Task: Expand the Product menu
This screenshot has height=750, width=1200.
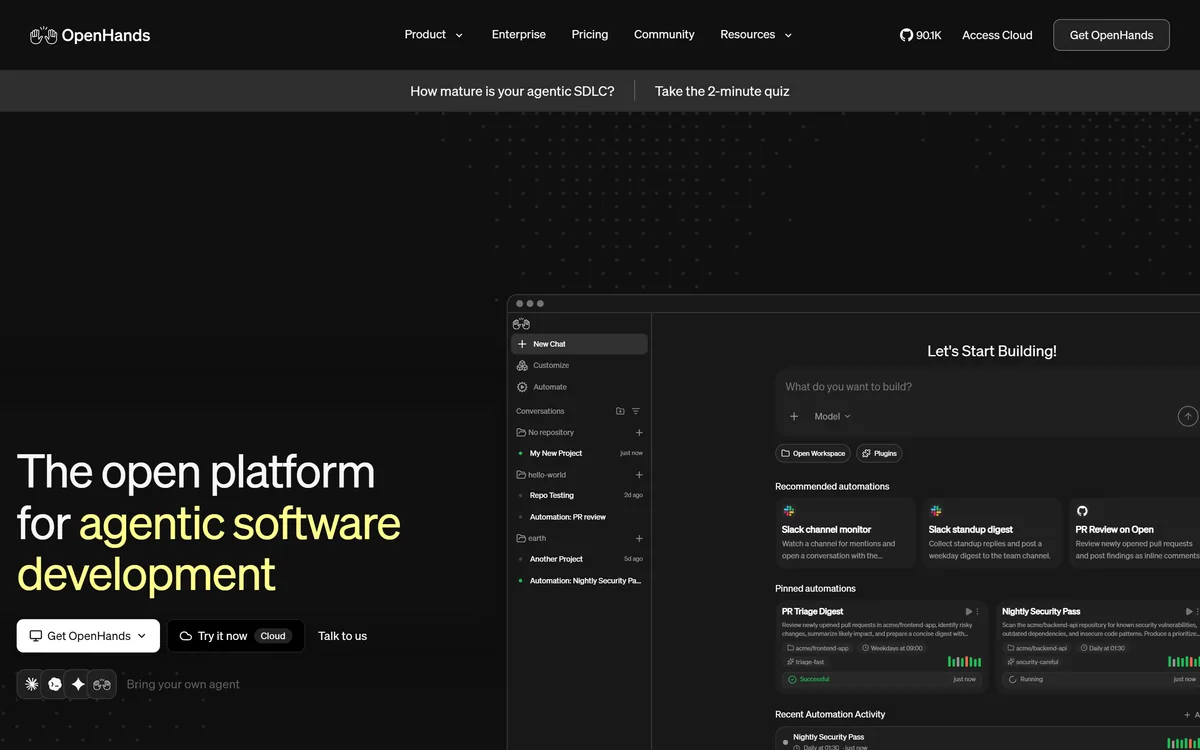Action: (x=434, y=35)
